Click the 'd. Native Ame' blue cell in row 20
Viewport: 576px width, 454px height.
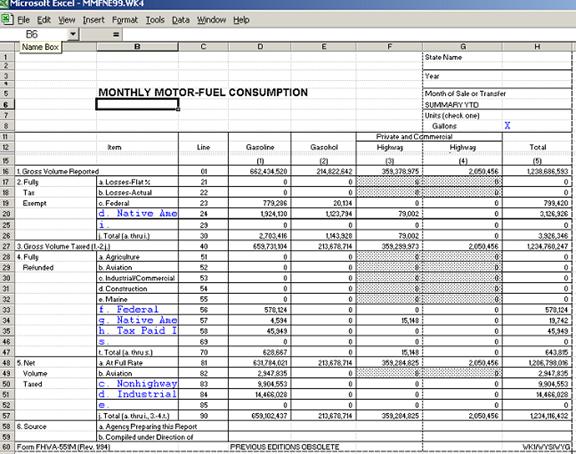pos(137,213)
